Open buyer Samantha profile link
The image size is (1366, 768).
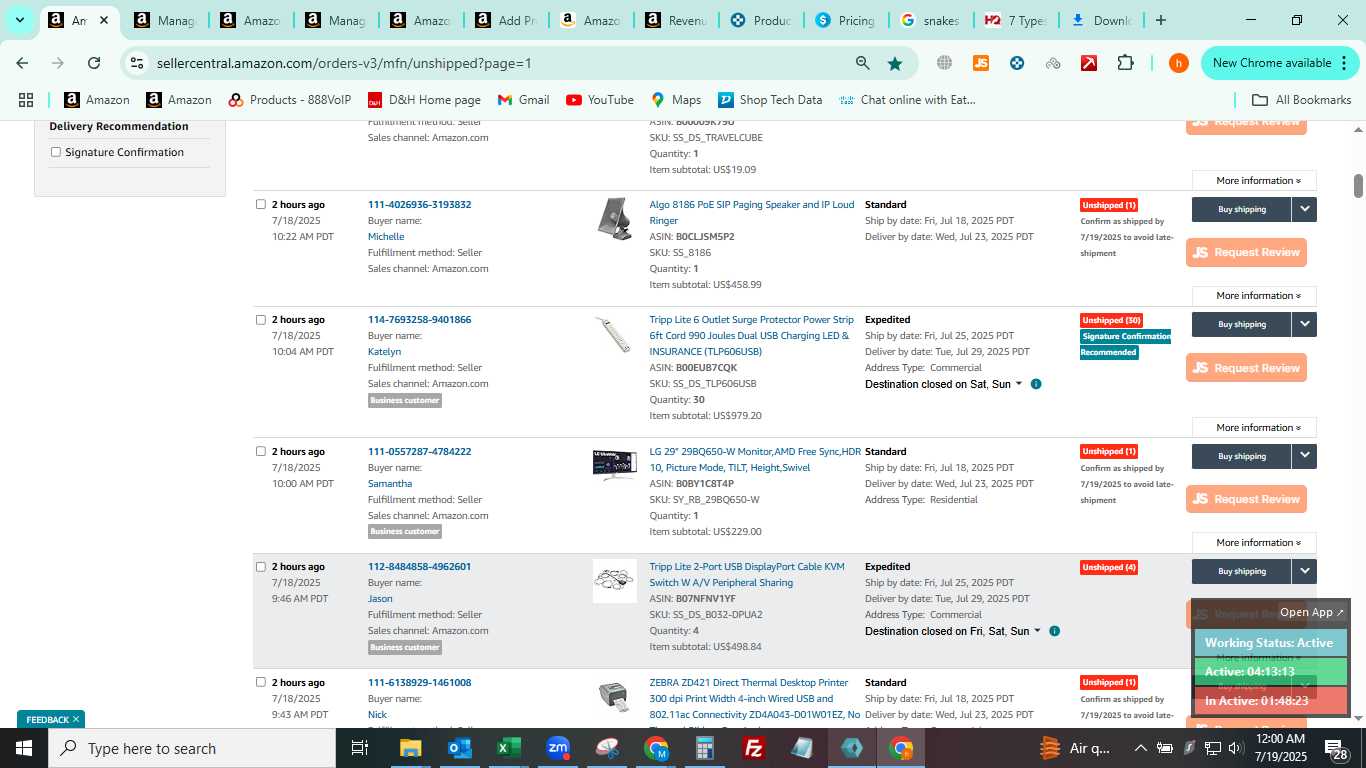[x=390, y=483]
